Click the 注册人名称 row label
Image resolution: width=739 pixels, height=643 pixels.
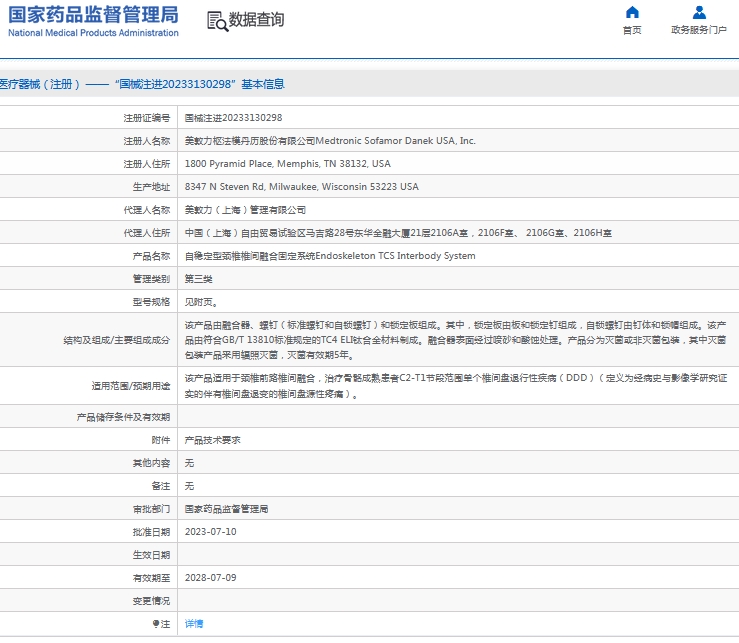[x=147, y=141]
